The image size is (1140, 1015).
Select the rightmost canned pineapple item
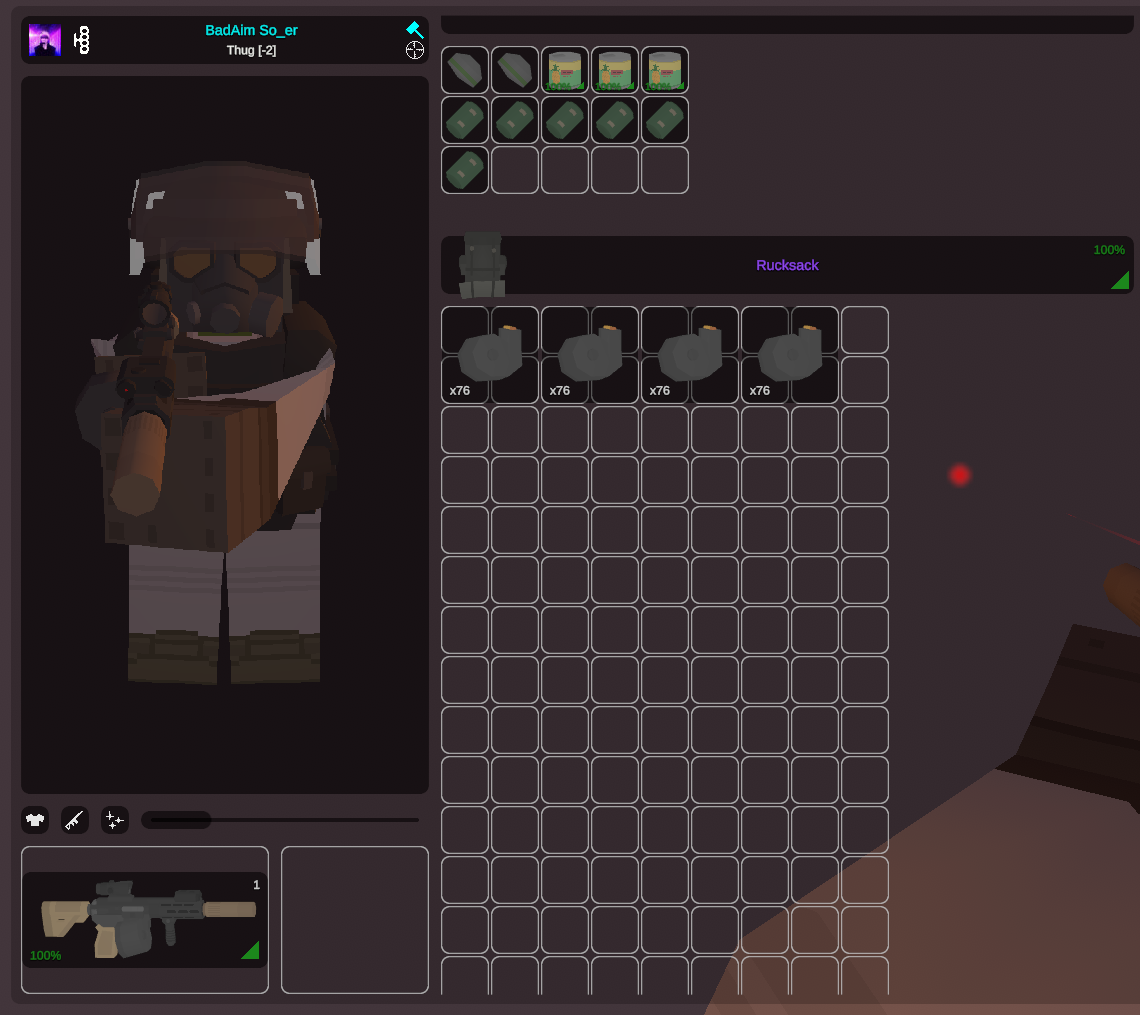(665, 70)
